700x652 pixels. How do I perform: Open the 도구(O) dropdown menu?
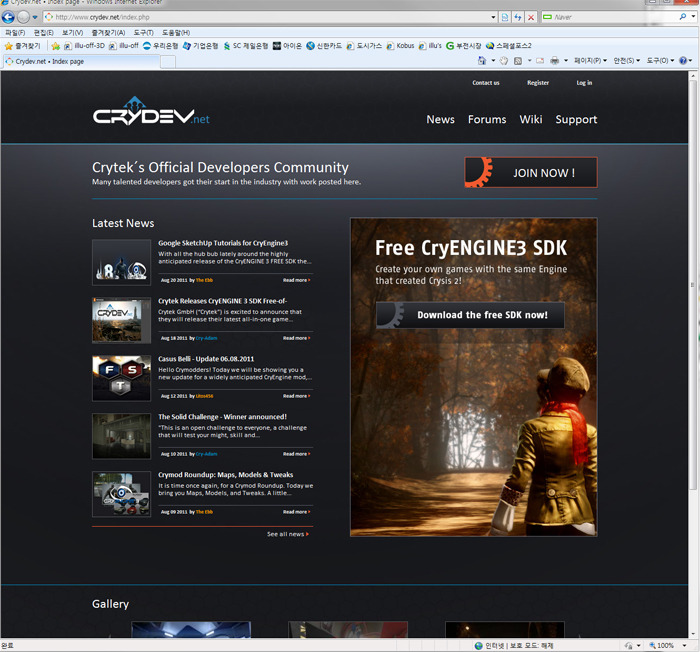click(660, 61)
